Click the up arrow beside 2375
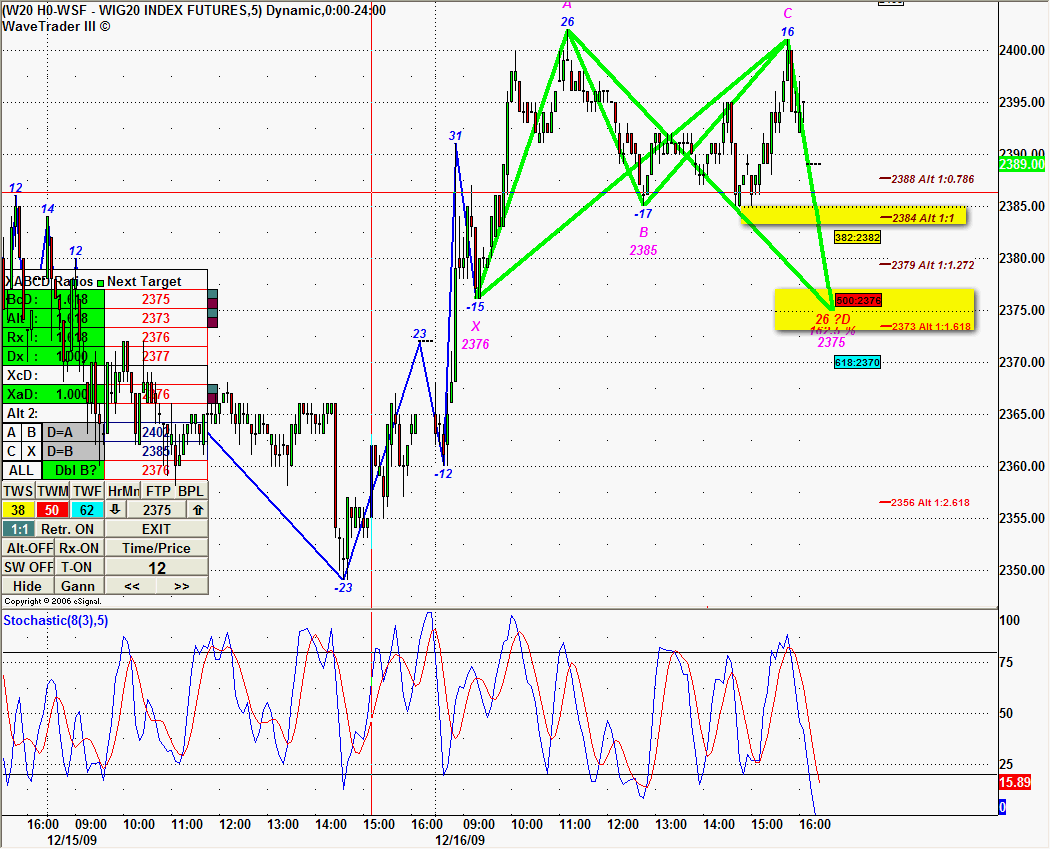This screenshot has width=1050, height=849. tap(198, 510)
